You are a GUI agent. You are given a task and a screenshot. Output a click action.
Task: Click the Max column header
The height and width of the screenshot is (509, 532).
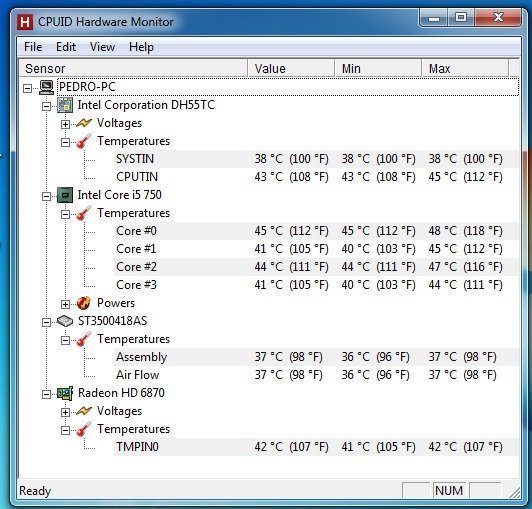465,69
